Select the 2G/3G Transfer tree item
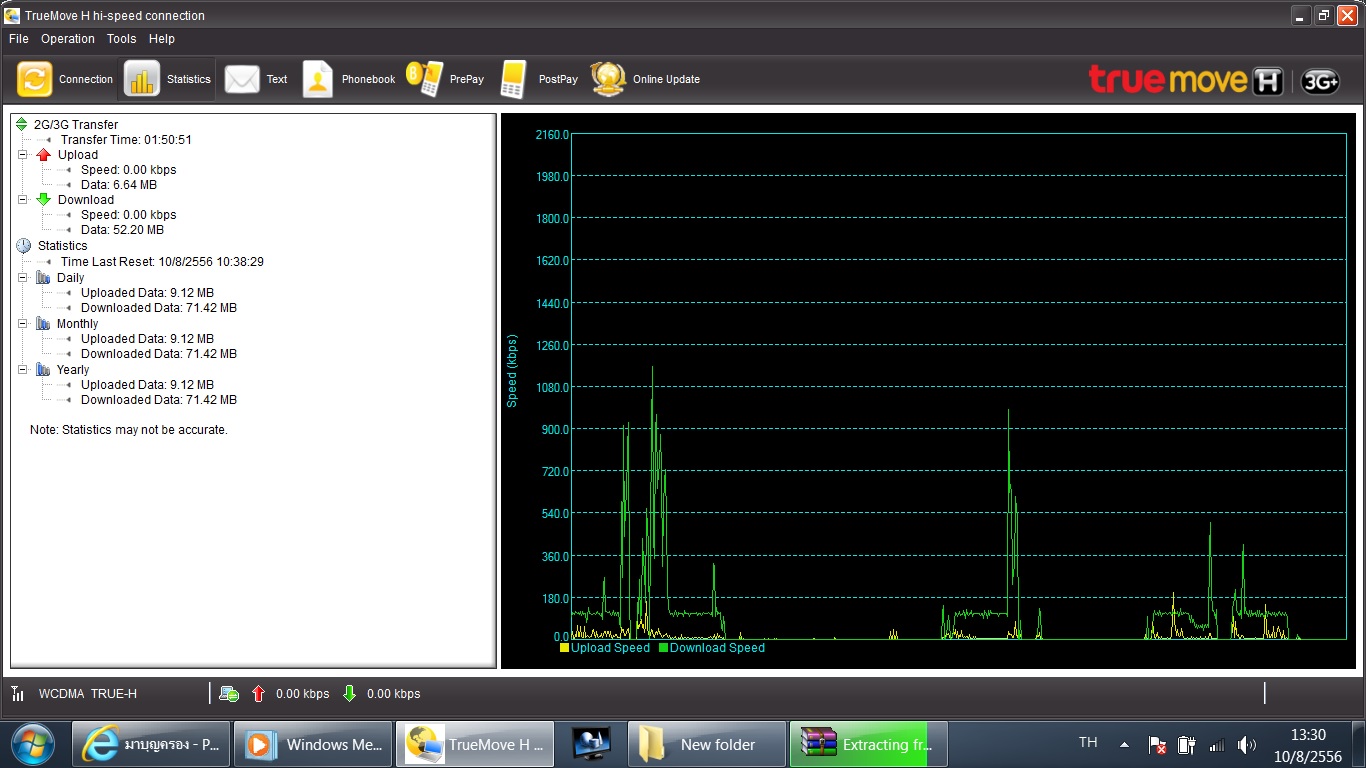This screenshot has height=768, width=1366. (75, 125)
